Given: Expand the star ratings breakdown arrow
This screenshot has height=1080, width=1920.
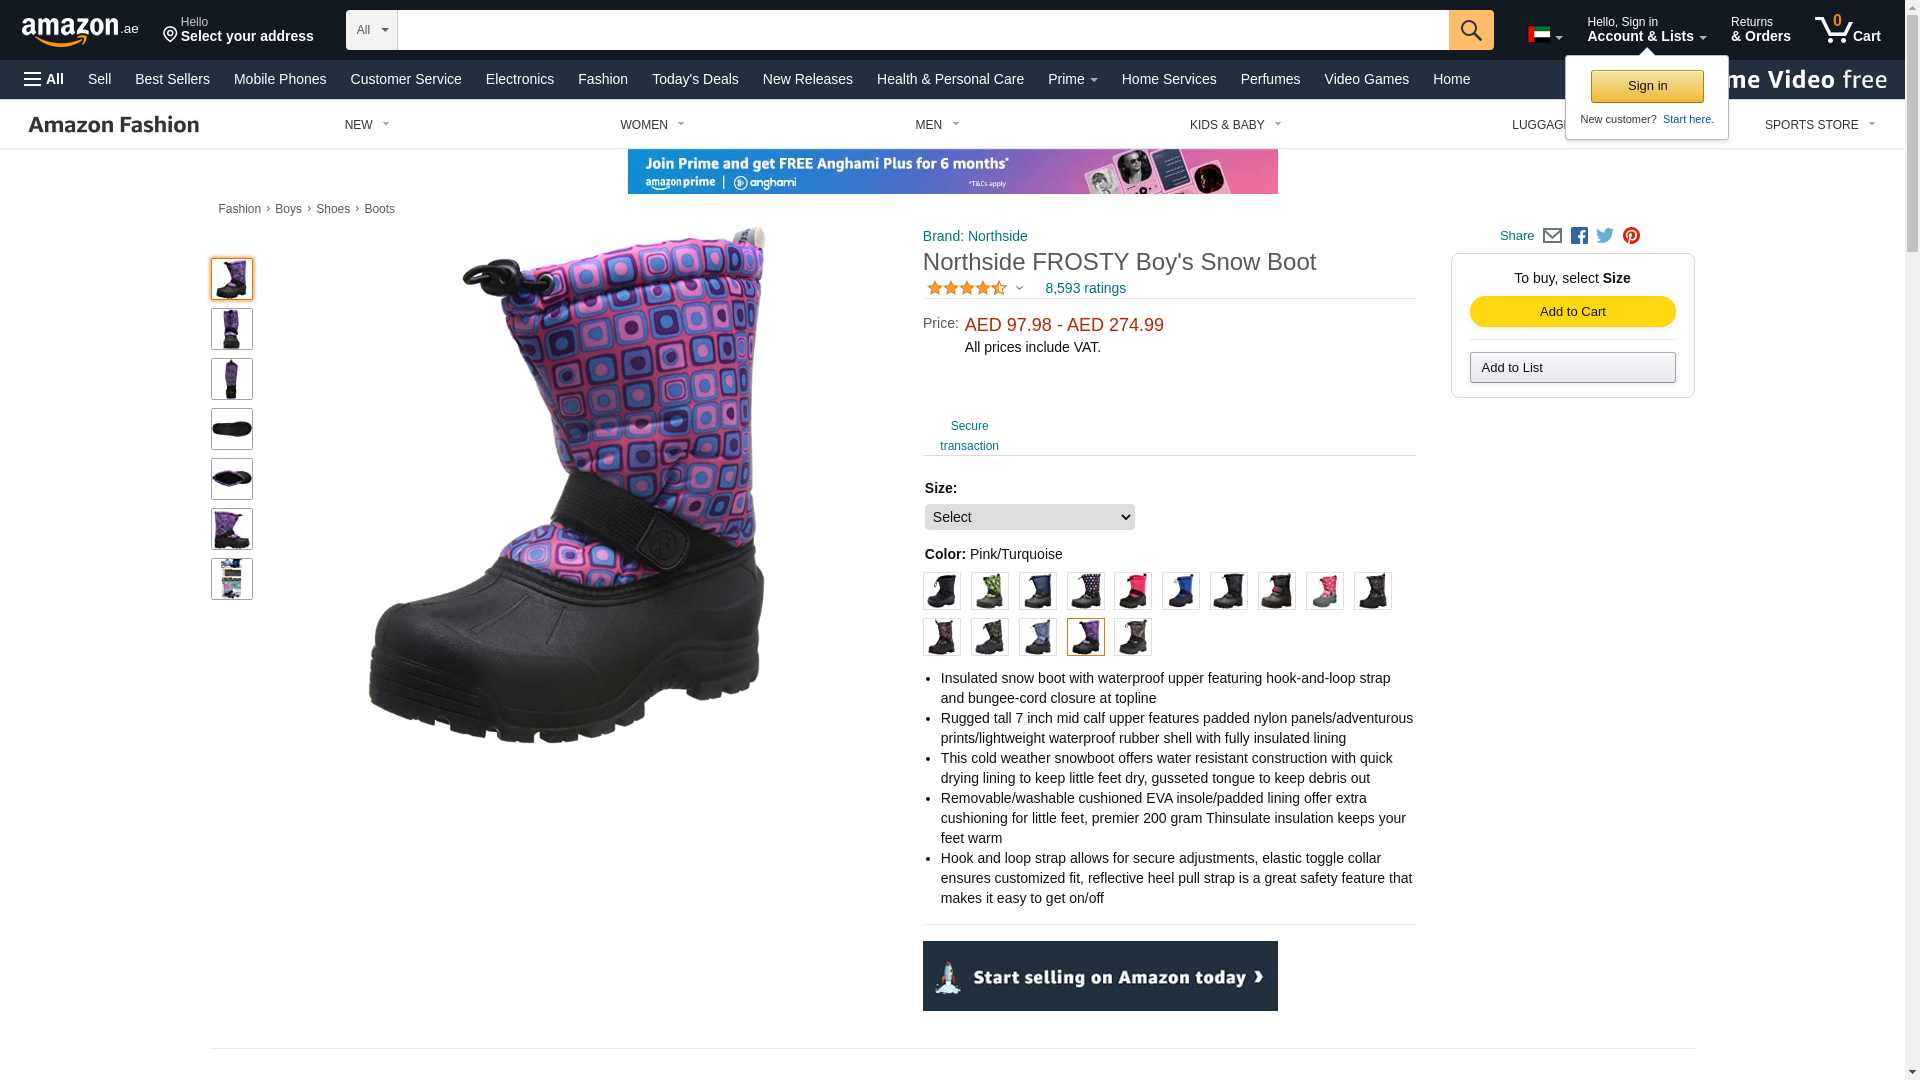Looking at the screenshot, I should pyautogui.click(x=1019, y=289).
